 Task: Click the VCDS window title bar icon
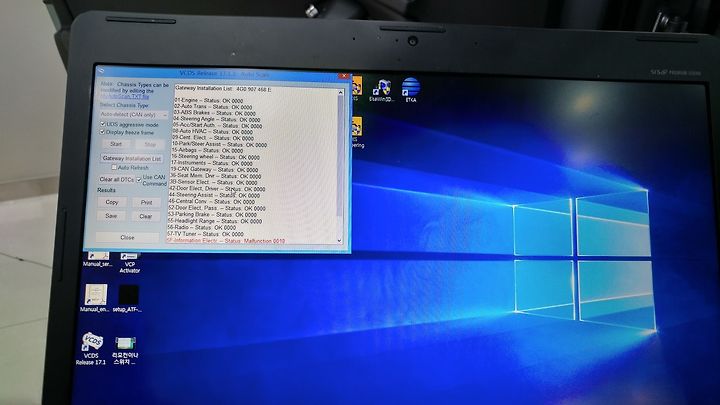[101, 71]
